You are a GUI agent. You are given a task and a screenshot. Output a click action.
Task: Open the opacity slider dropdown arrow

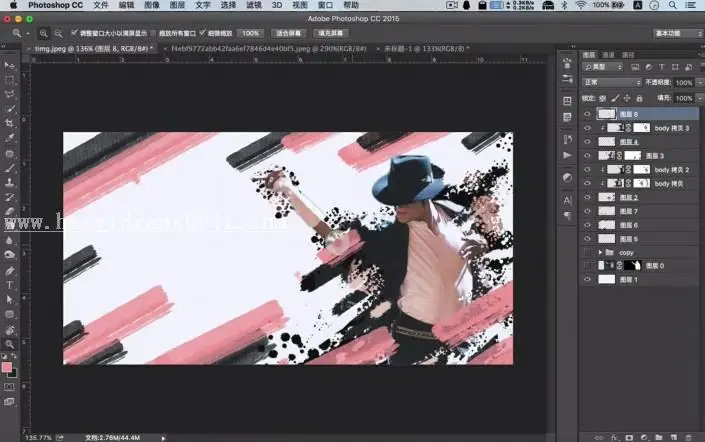(700, 82)
